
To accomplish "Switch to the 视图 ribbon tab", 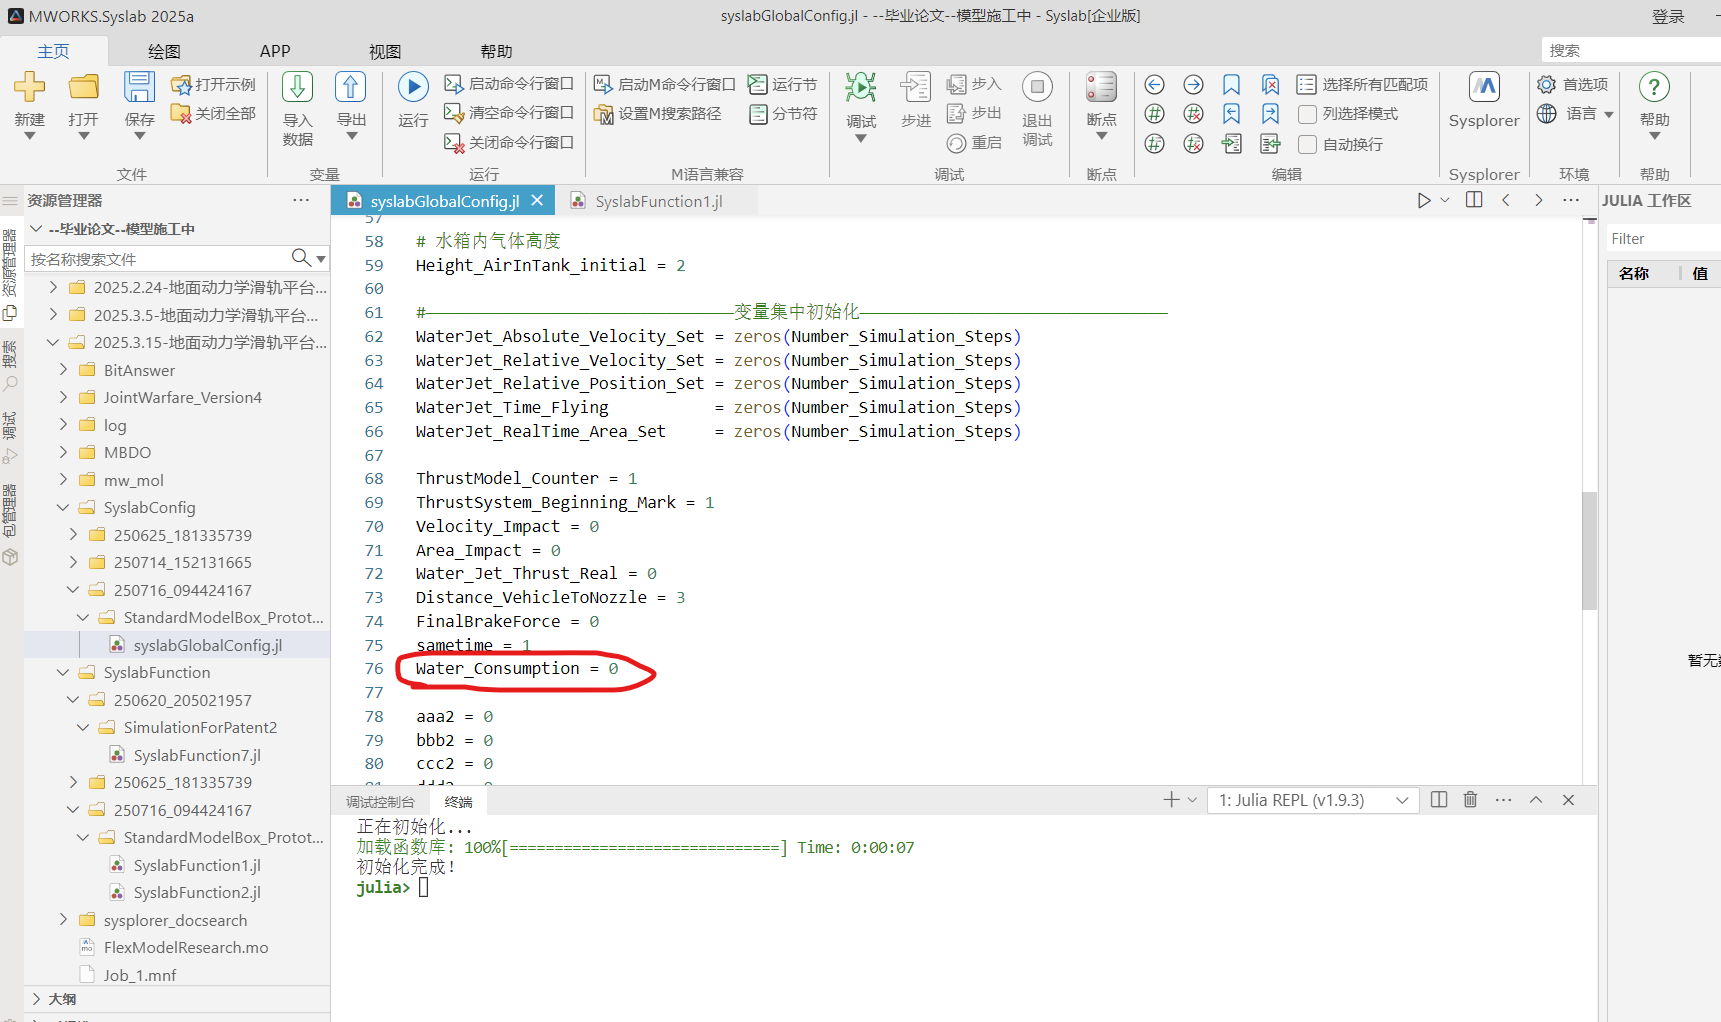I will (x=385, y=51).
